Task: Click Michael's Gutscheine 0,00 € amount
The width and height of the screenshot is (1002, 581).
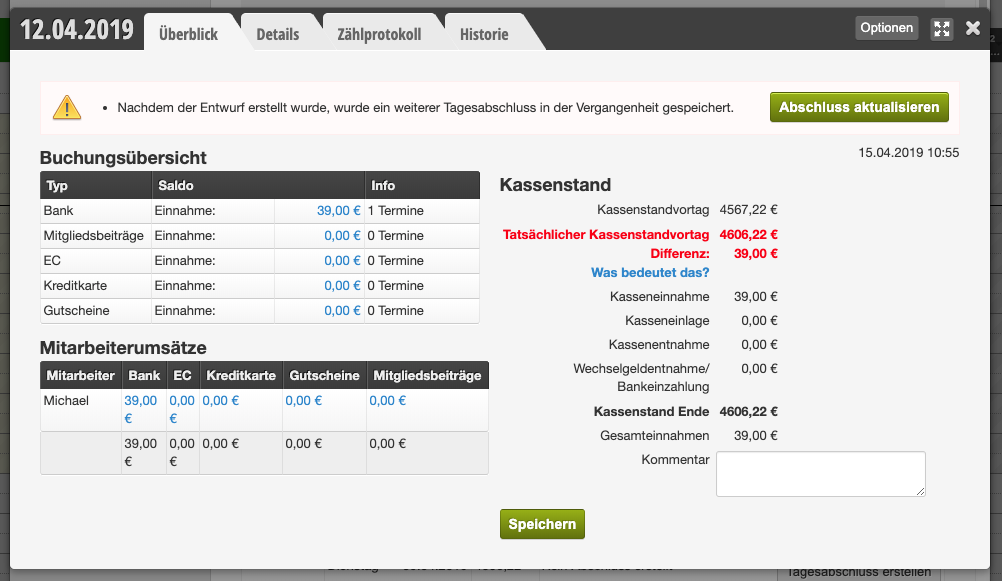Action: click(304, 400)
